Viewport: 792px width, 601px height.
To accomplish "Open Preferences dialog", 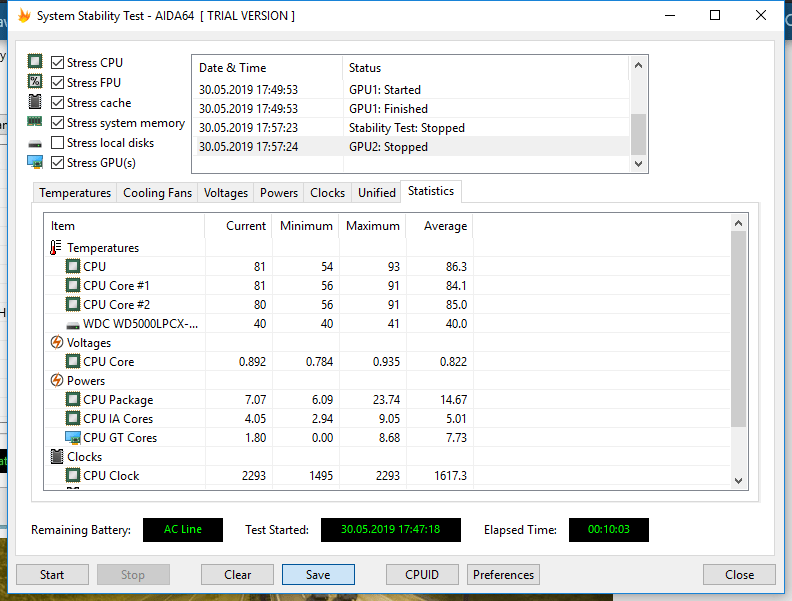I will click(x=503, y=575).
